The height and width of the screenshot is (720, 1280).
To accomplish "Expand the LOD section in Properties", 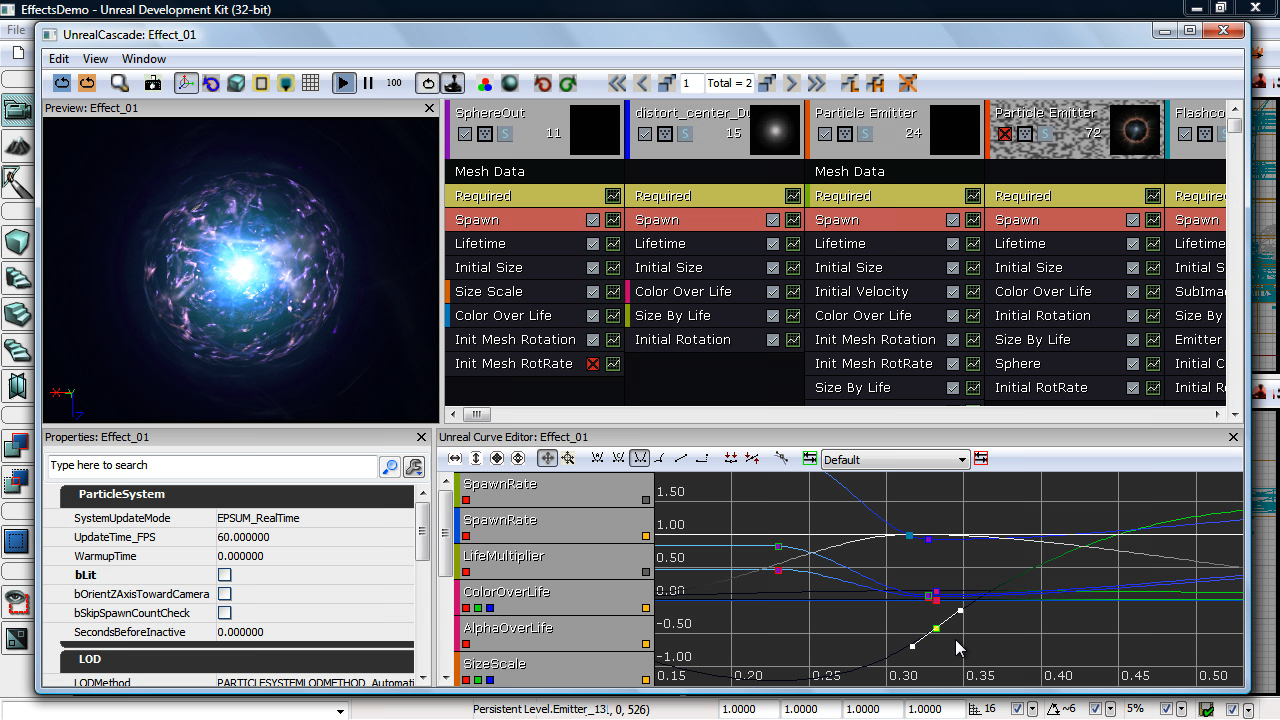I will click(x=90, y=659).
